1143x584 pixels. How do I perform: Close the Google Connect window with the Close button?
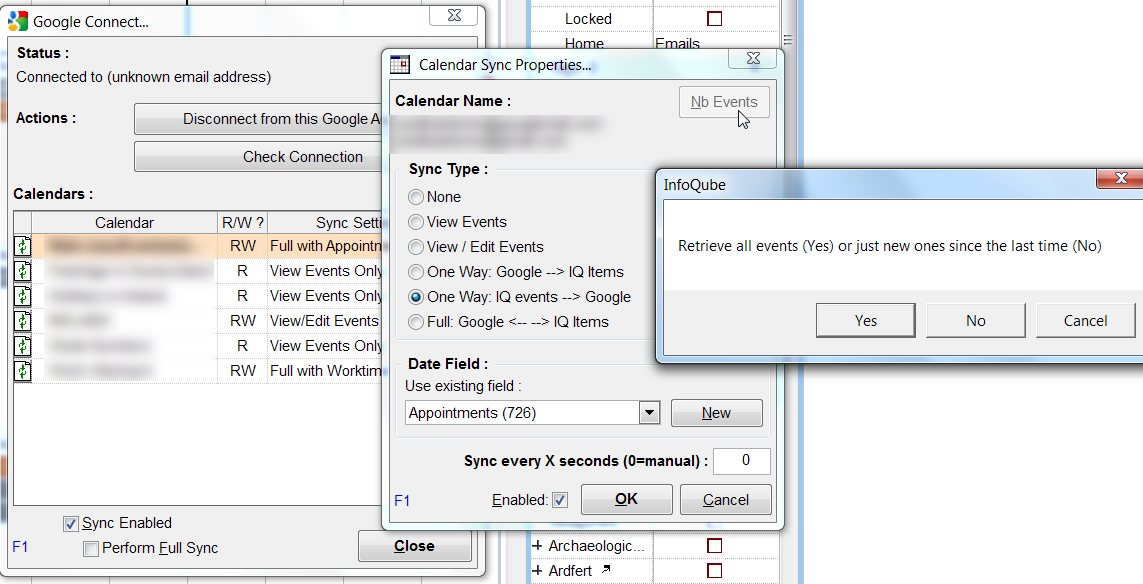(414, 546)
